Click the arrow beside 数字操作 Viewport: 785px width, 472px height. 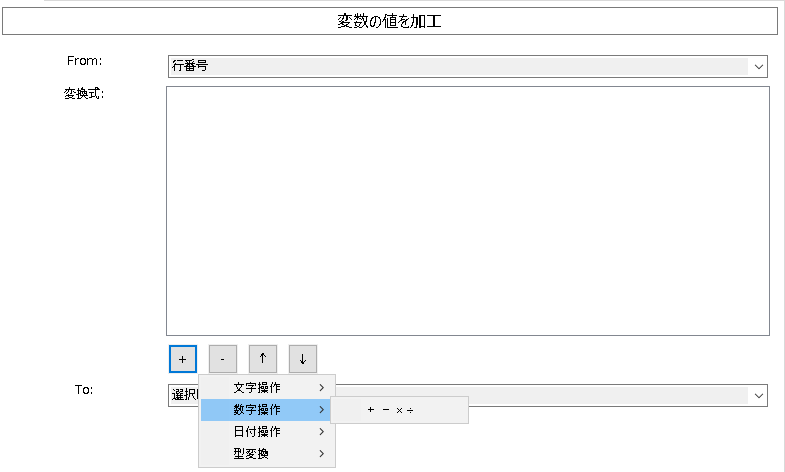click(321, 410)
